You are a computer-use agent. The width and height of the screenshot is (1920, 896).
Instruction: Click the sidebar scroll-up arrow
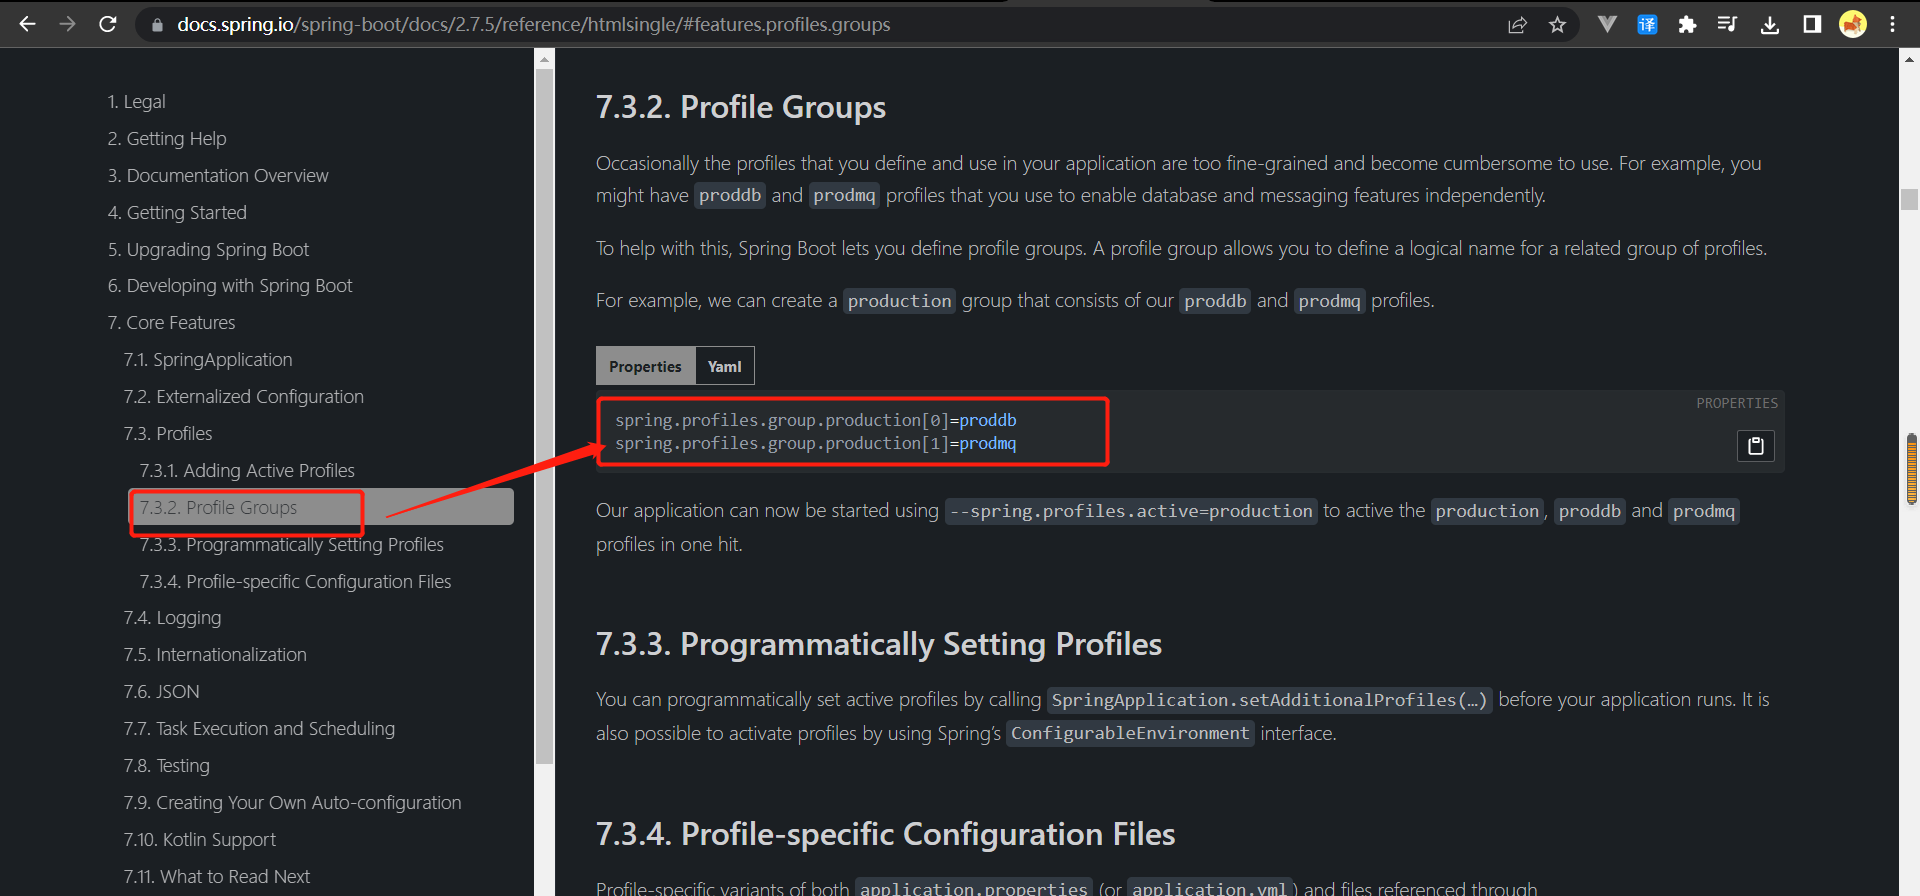click(544, 59)
